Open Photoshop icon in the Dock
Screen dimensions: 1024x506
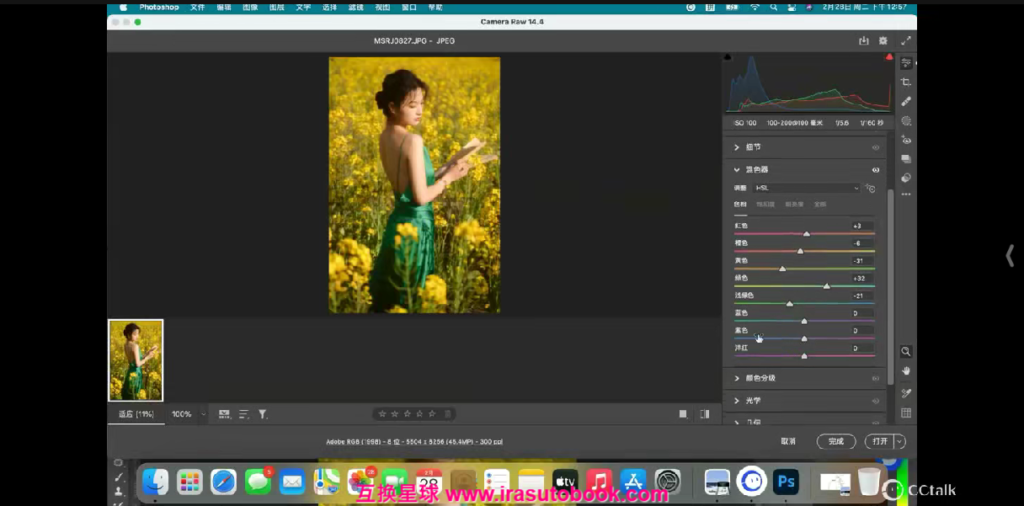pyautogui.click(x=786, y=482)
